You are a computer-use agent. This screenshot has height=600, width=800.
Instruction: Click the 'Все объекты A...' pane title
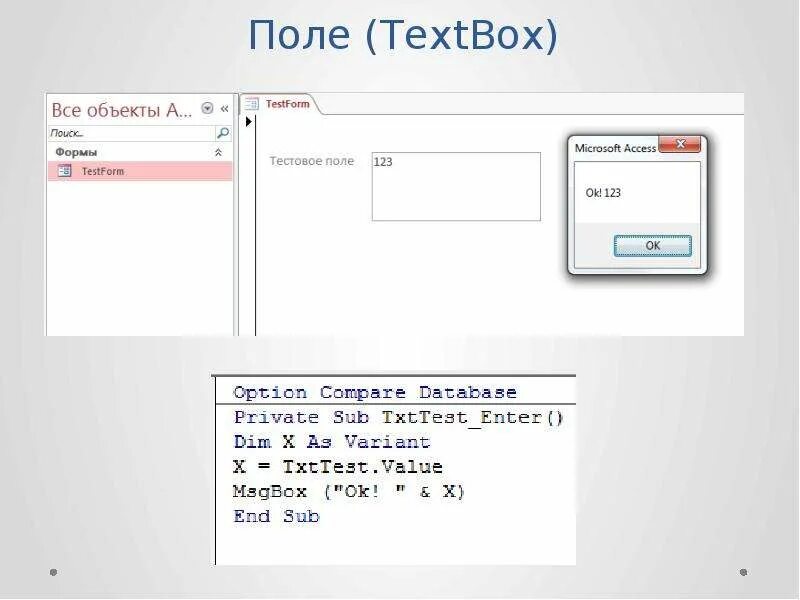click(121, 110)
